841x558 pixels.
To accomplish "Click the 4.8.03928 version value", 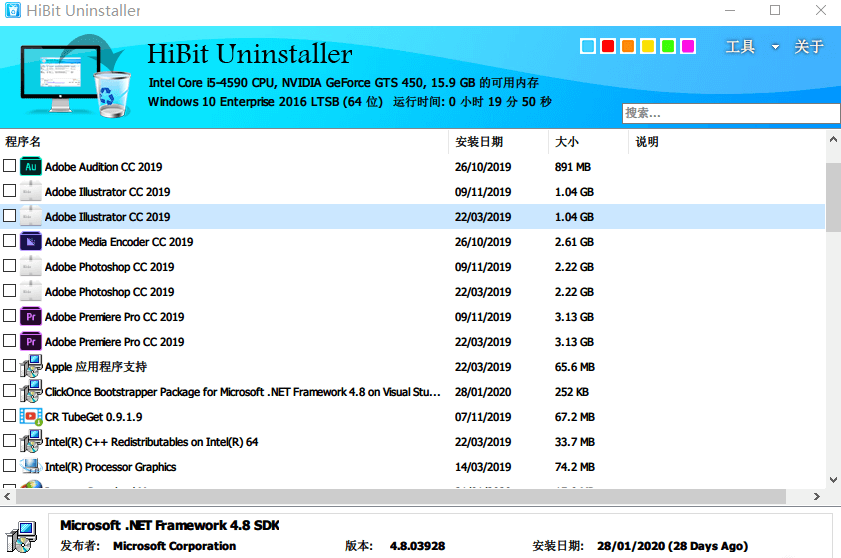I will click(x=417, y=546).
